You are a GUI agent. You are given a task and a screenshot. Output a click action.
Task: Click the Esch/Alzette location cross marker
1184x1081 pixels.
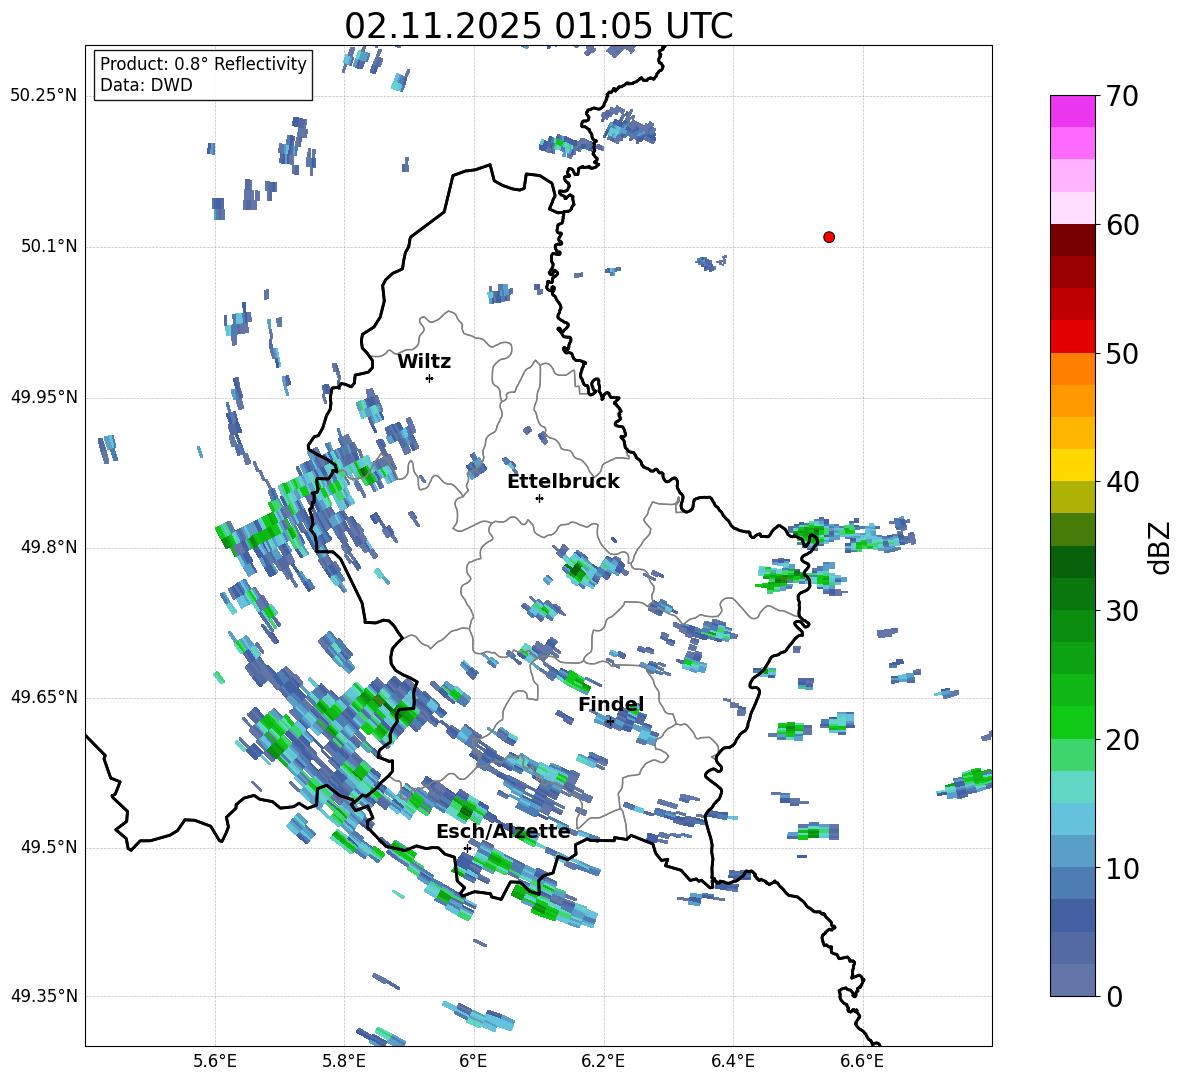467,848
